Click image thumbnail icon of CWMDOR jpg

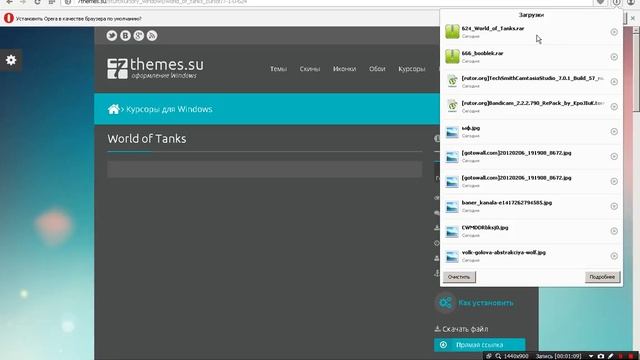[452, 231]
